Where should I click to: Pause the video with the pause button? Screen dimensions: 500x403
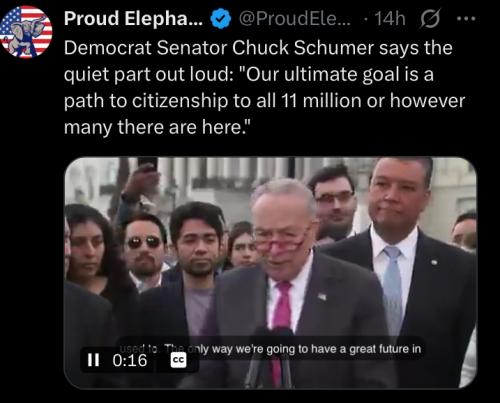tap(93, 360)
